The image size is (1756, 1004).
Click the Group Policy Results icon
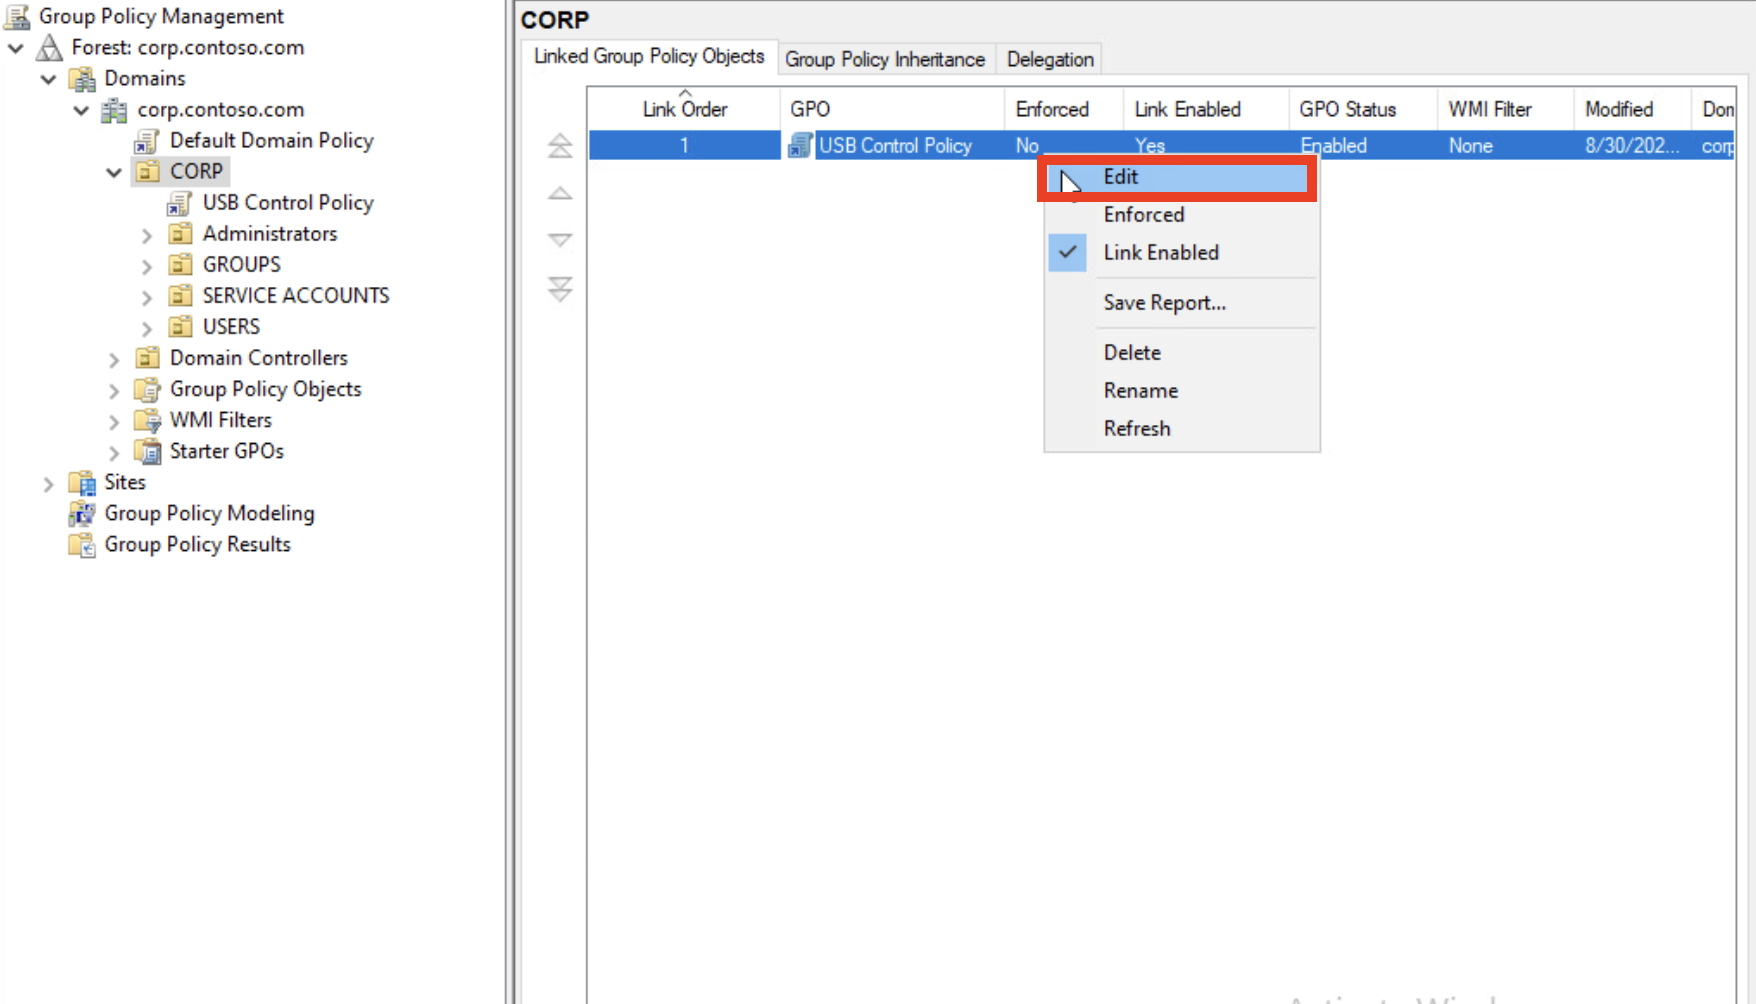pyautogui.click(x=82, y=545)
